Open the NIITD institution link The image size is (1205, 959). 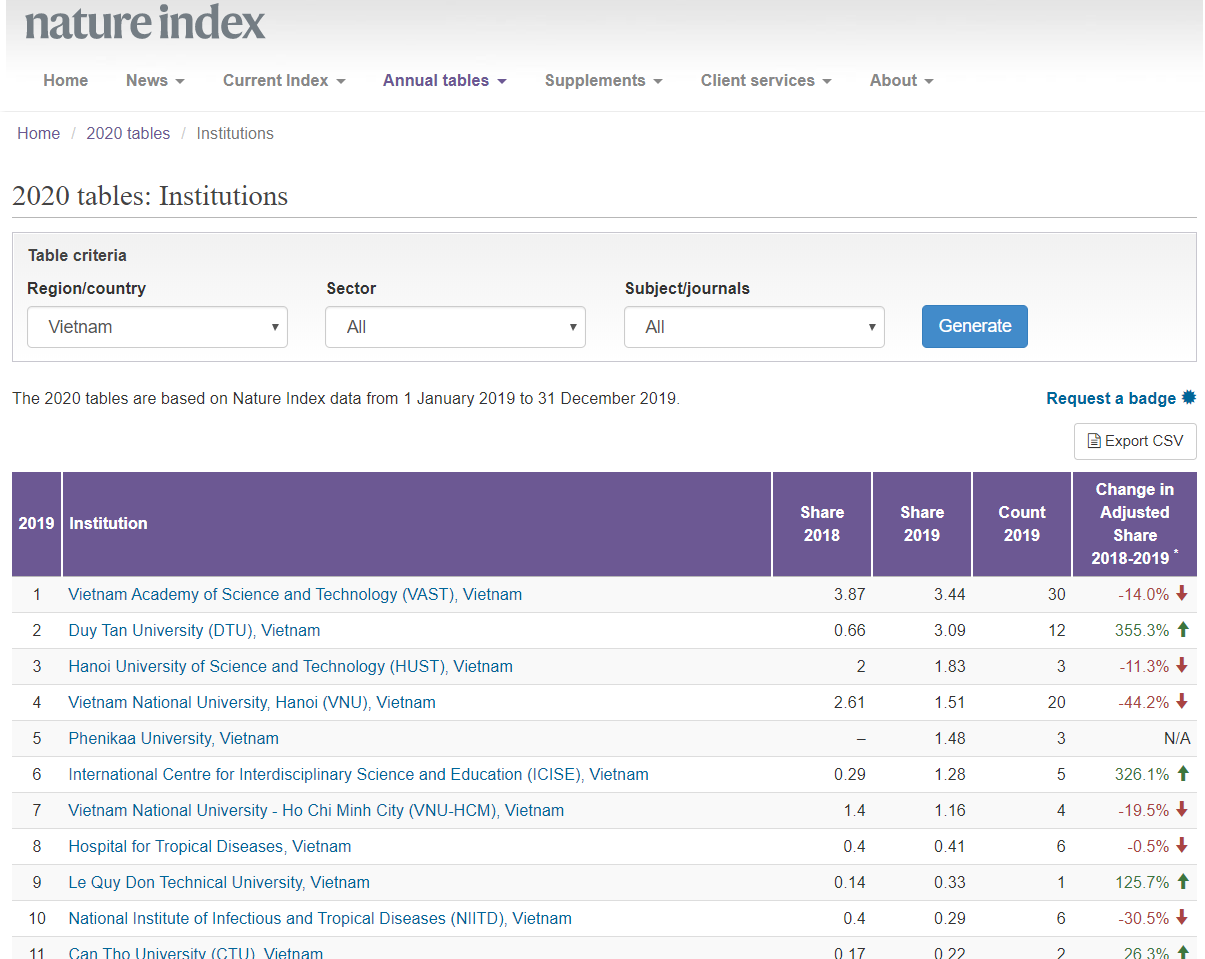click(x=320, y=918)
